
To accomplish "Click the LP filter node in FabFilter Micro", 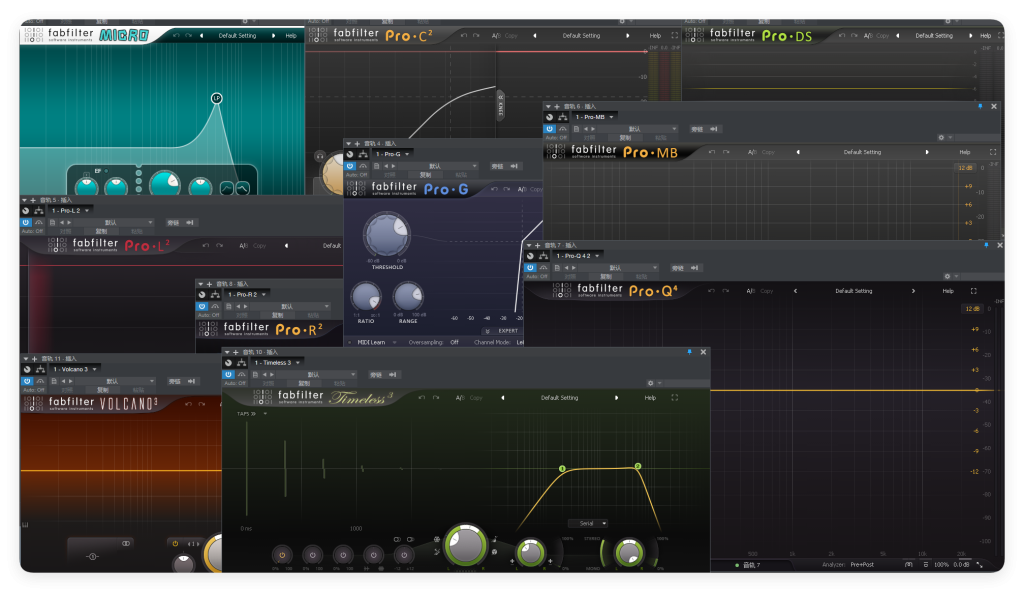I will tap(217, 98).
